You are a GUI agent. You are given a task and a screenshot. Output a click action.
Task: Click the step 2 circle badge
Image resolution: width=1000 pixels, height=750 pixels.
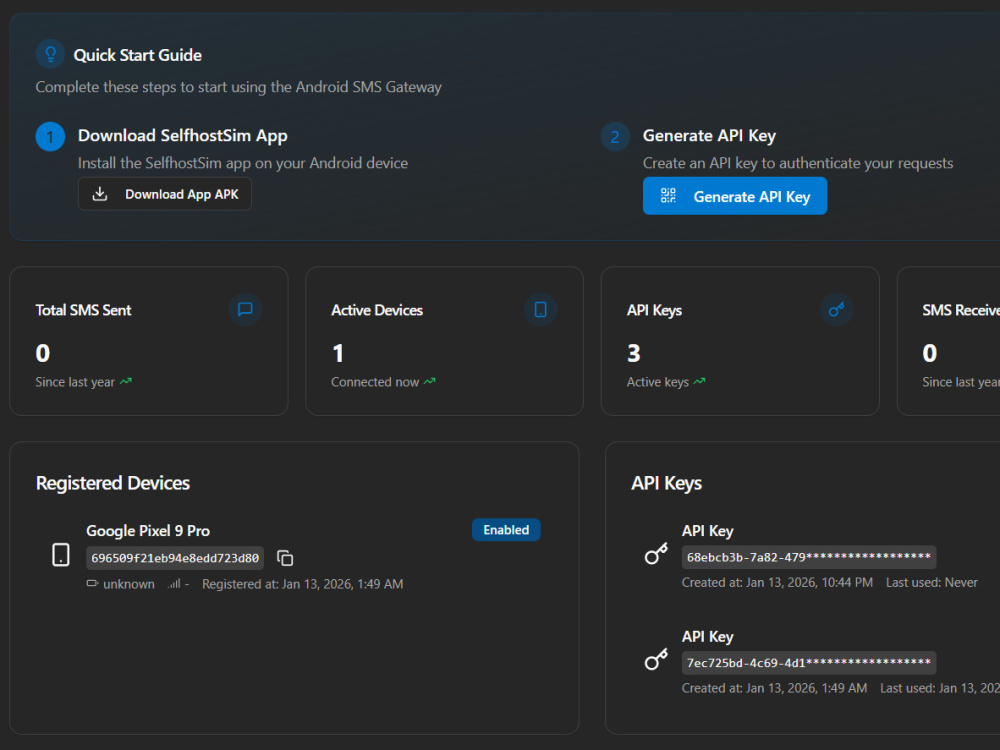pyautogui.click(x=615, y=136)
